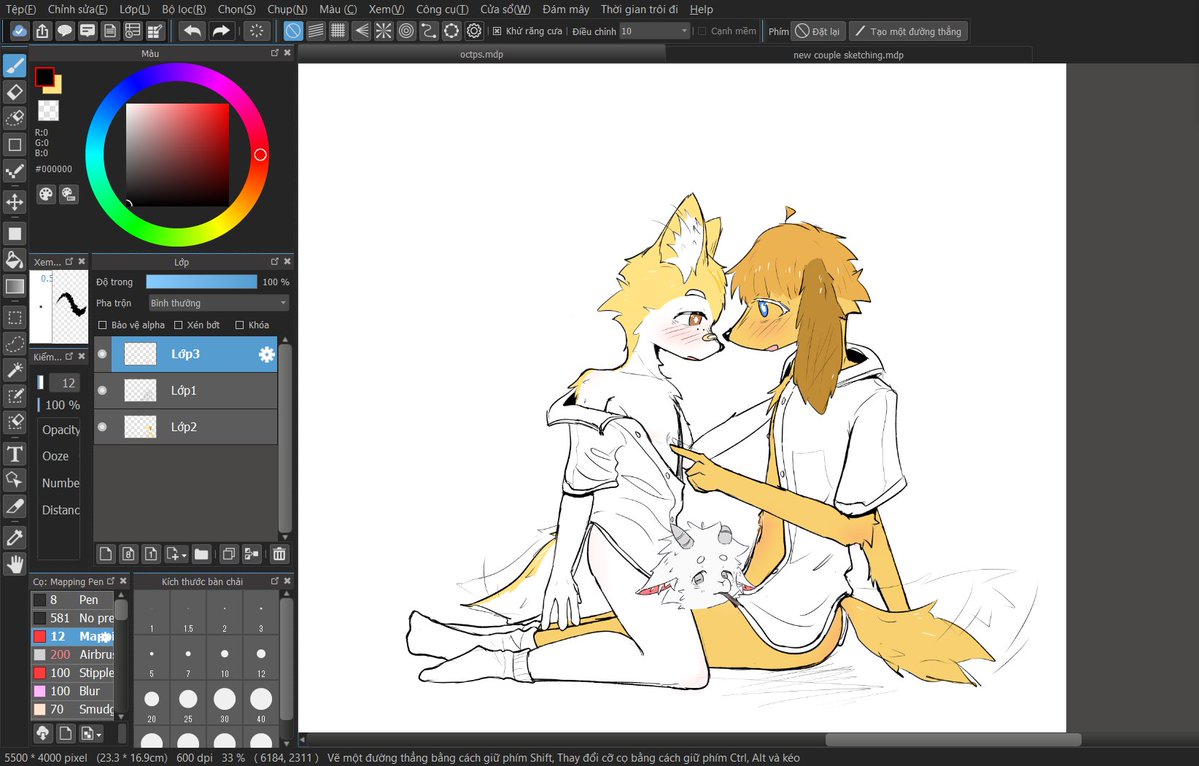The width and height of the screenshot is (1199, 766).
Task: Open add-layer dropdown arrow in layer panel
Action: (184, 556)
